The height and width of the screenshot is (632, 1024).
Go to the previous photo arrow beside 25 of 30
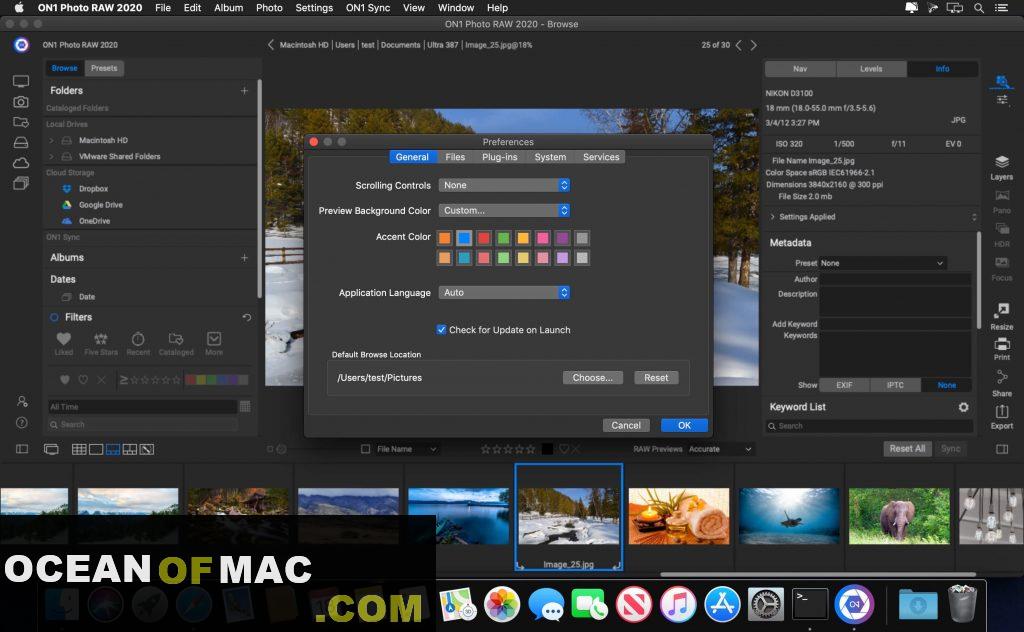click(739, 45)
